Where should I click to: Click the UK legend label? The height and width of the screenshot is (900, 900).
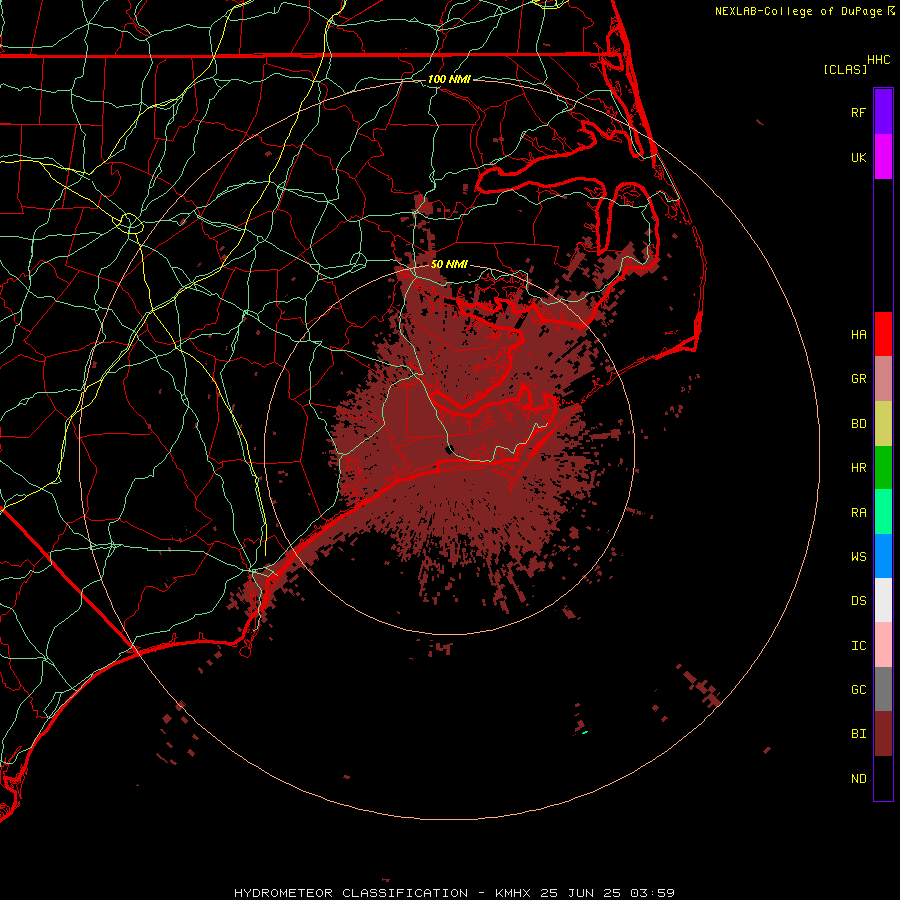[x=859, y=157]
